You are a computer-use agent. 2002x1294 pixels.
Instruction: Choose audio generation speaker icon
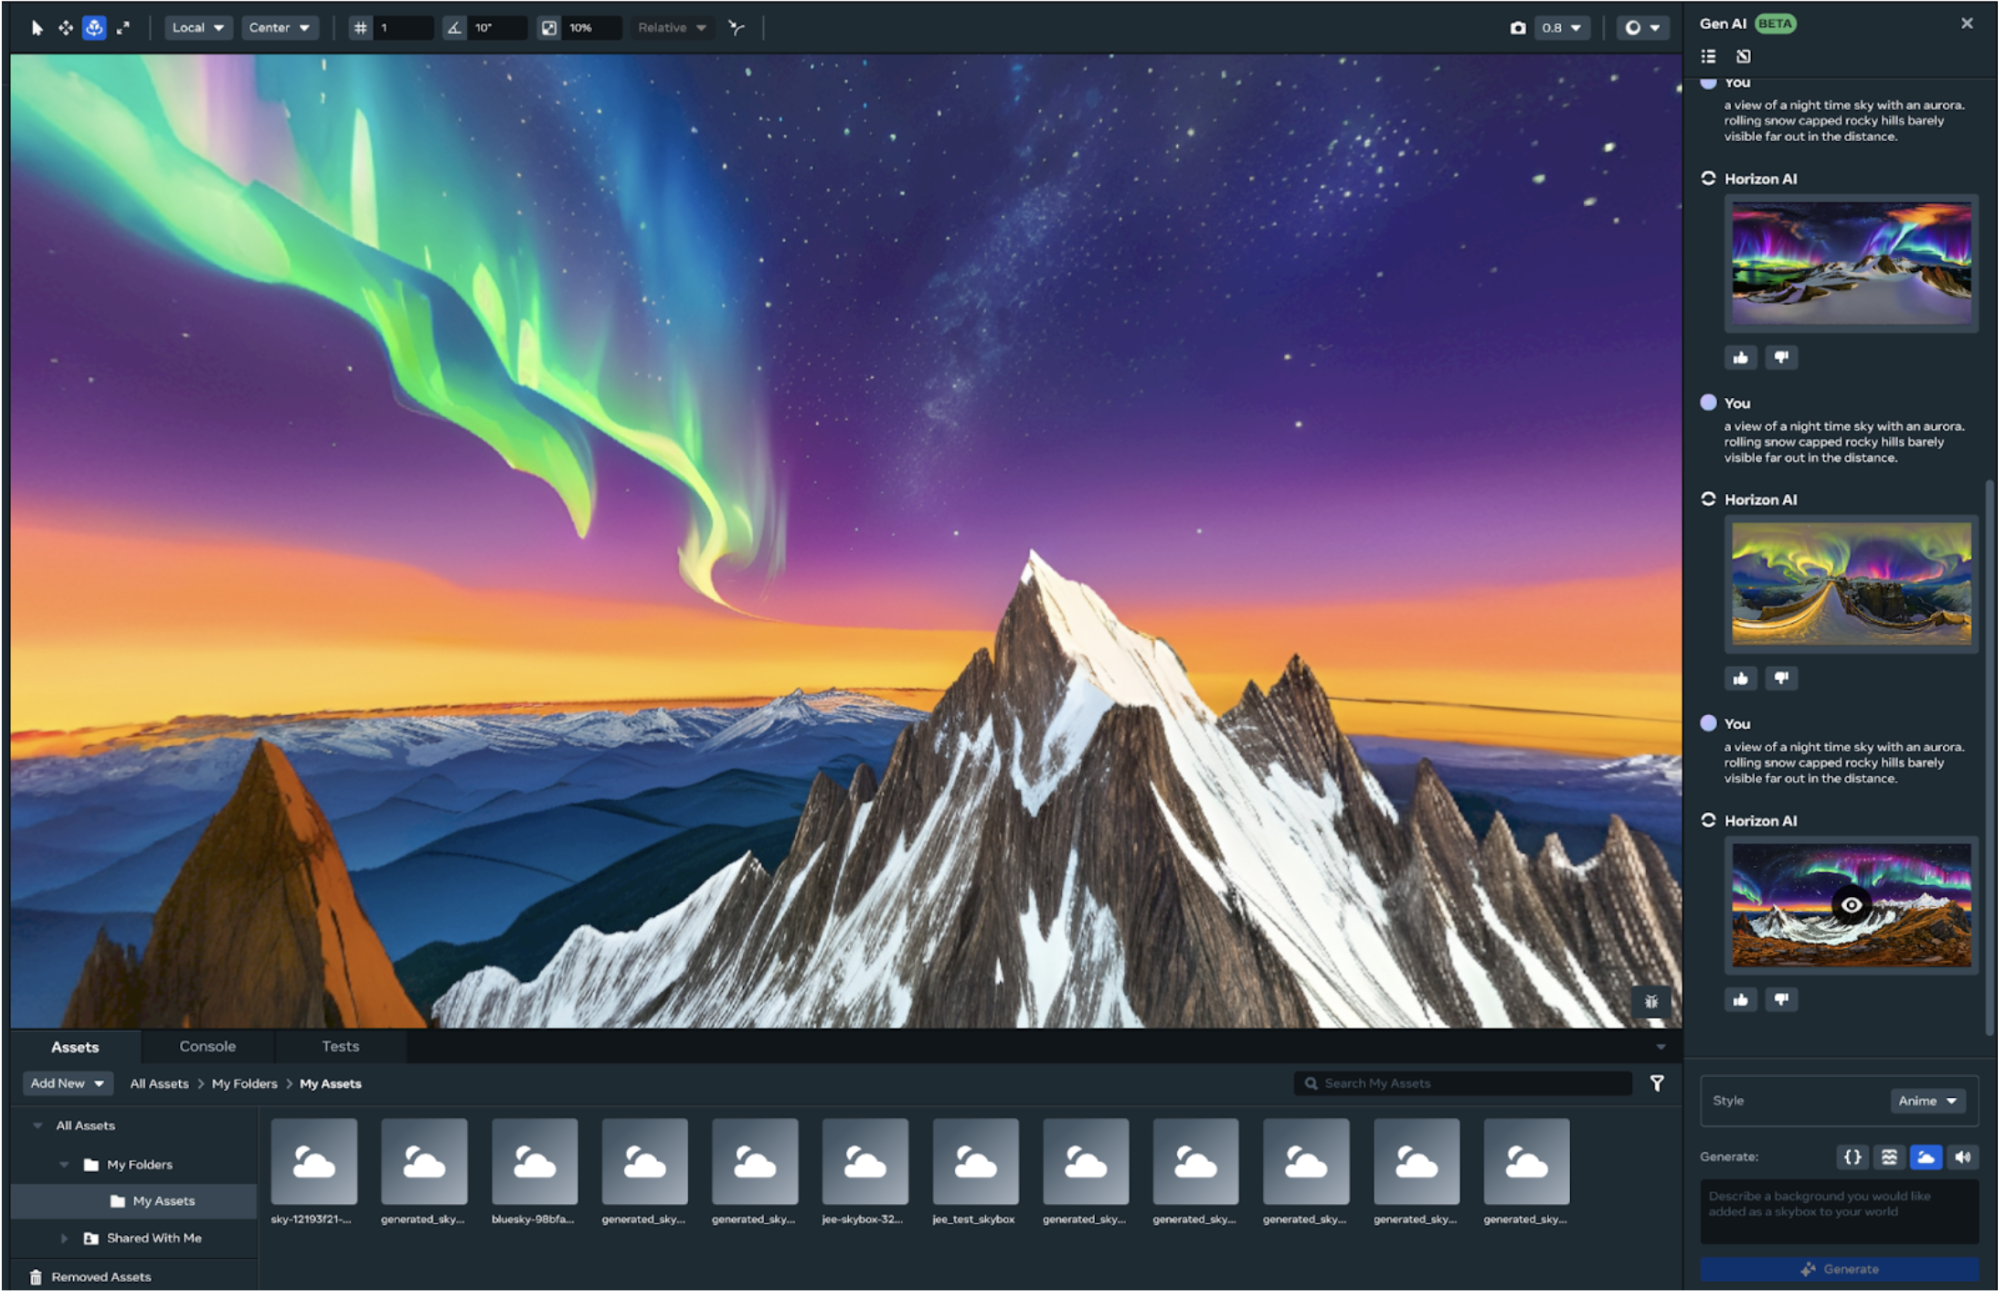[x=1964, y=1158]
